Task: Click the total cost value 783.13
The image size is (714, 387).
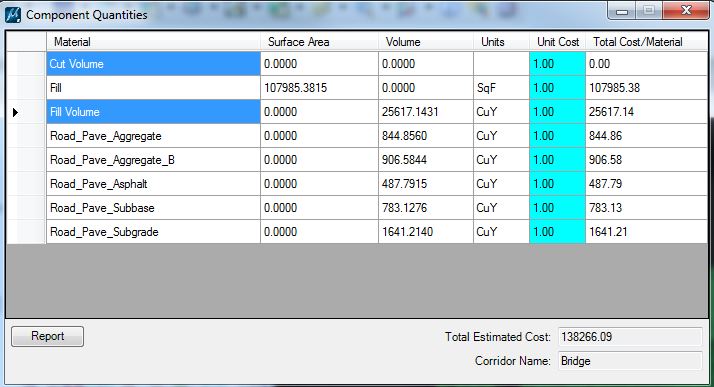Action: click(605, 208)
